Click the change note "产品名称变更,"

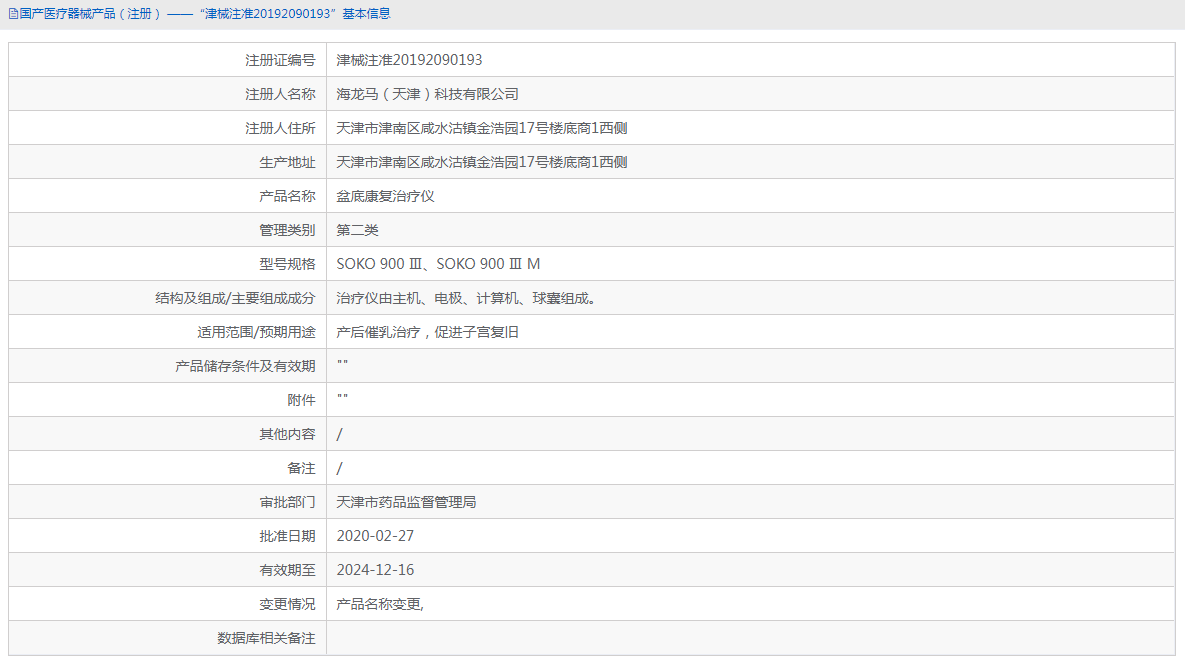[379, 604]
